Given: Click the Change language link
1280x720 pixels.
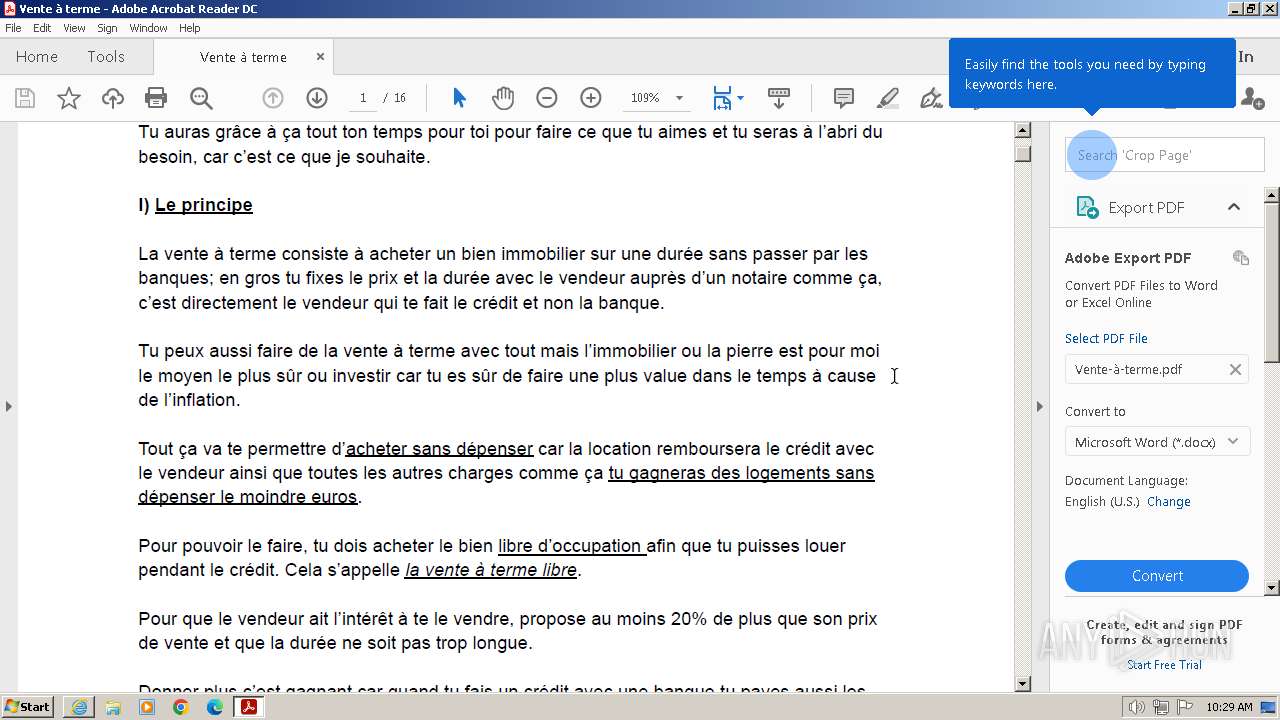Looking at the screenshot, I should coord(1168,502).
